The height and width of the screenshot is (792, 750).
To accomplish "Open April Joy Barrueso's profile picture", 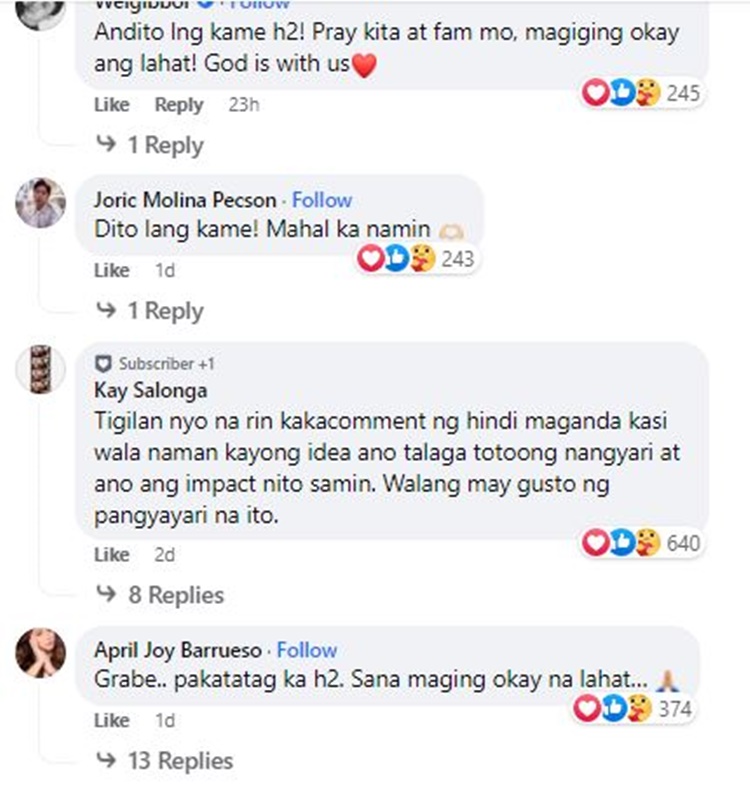I will click(40, 653).
